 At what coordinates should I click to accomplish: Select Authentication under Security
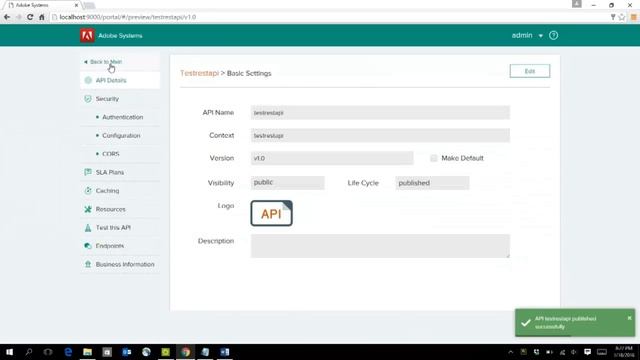(122, 117)
